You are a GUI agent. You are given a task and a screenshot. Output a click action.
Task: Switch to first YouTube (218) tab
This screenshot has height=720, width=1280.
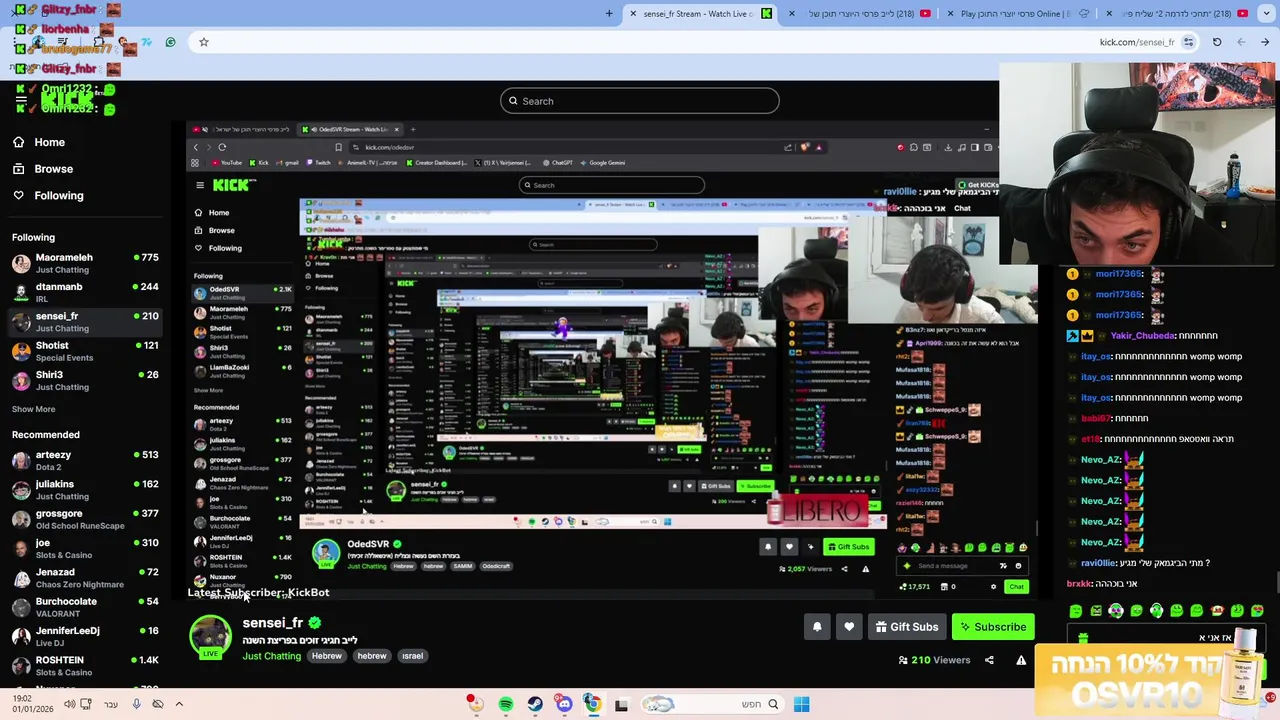coord(866,14)
